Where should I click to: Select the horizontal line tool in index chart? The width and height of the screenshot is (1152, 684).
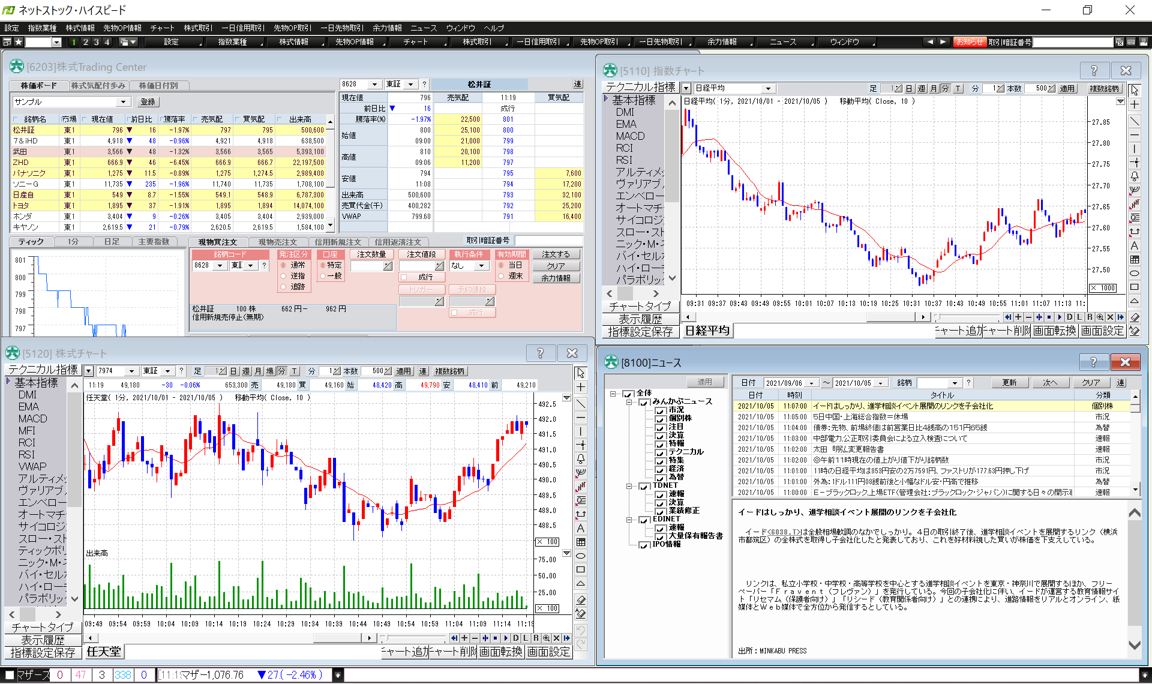1135,134
